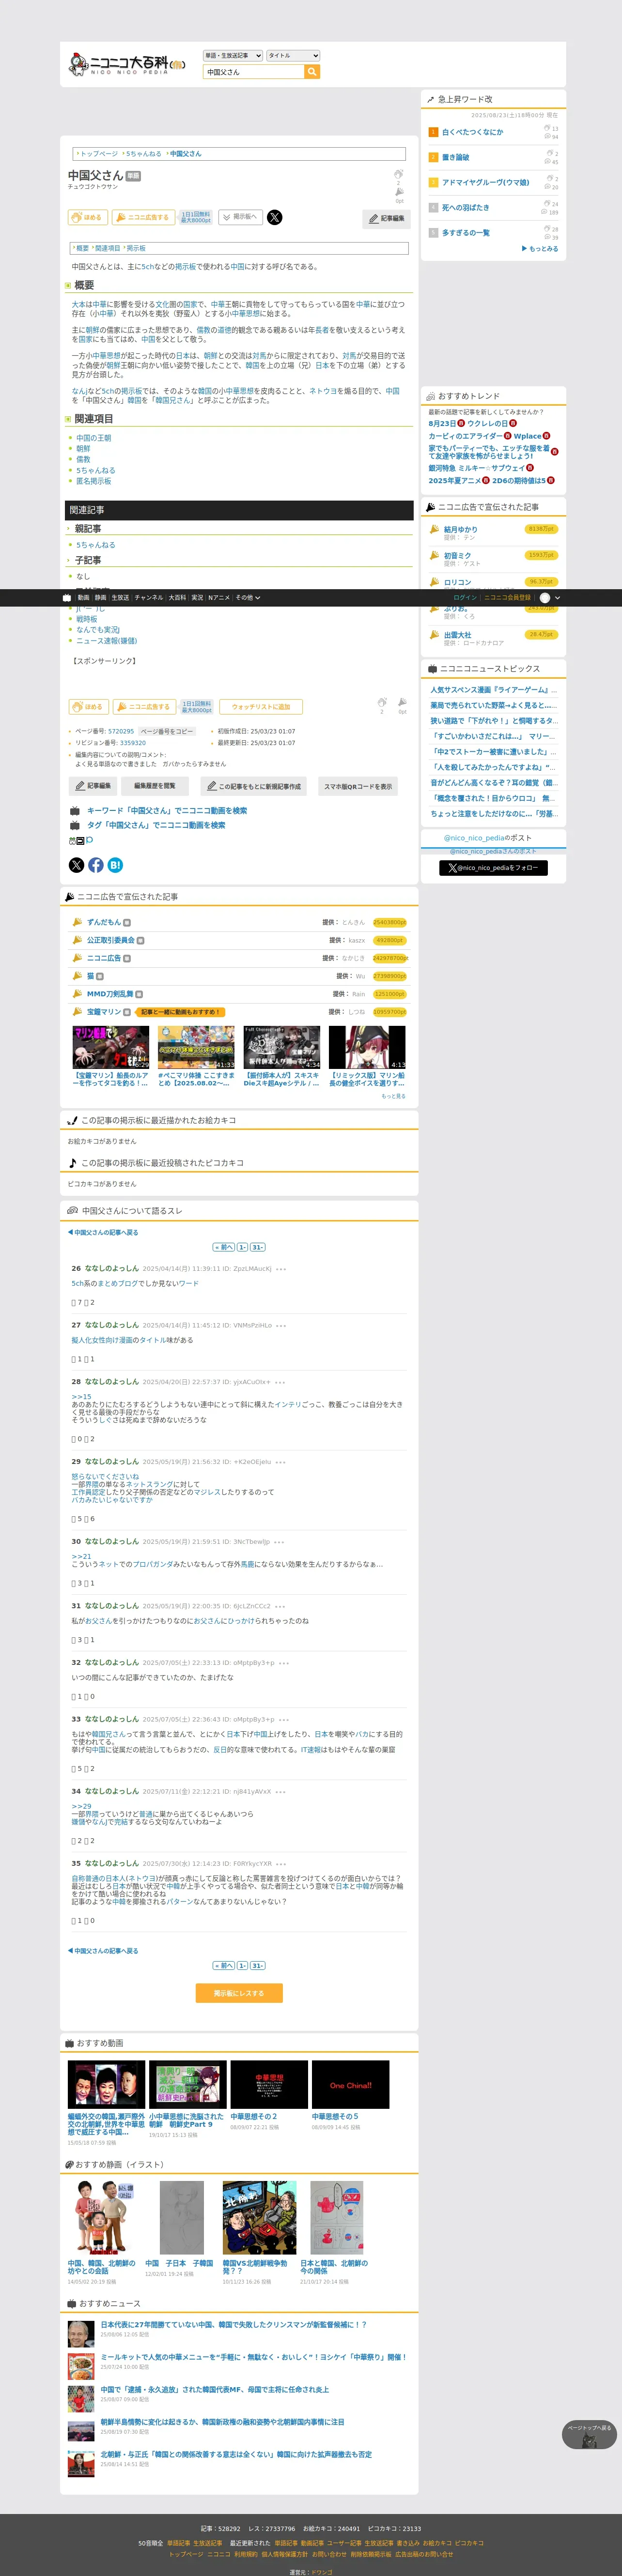Click the upper 中国父さんの記事へ戻る link

(103, 1233)
